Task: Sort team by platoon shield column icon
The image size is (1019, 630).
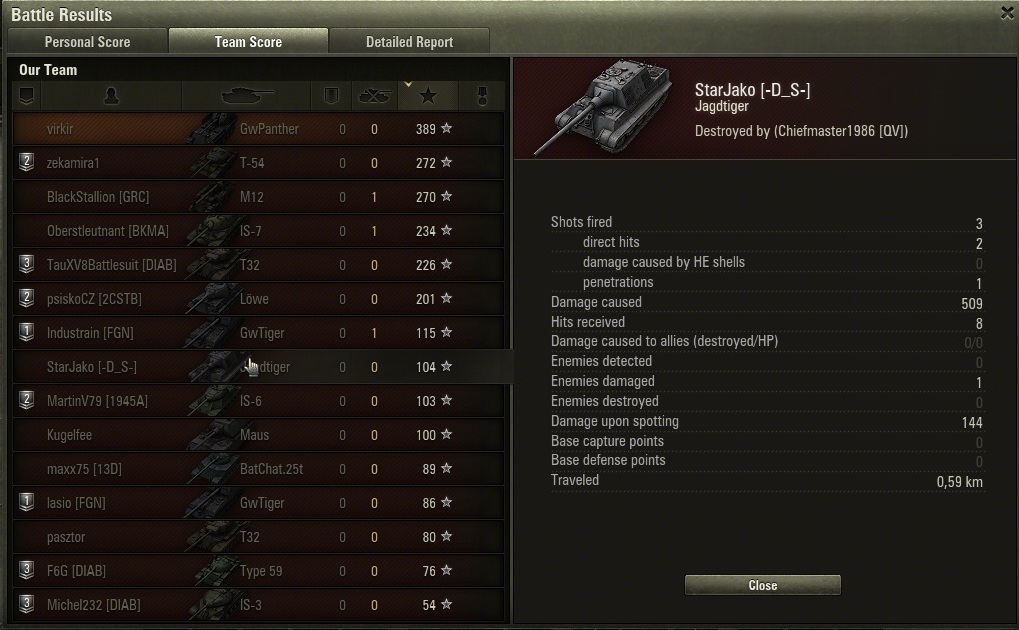Action: pos(27,96)
